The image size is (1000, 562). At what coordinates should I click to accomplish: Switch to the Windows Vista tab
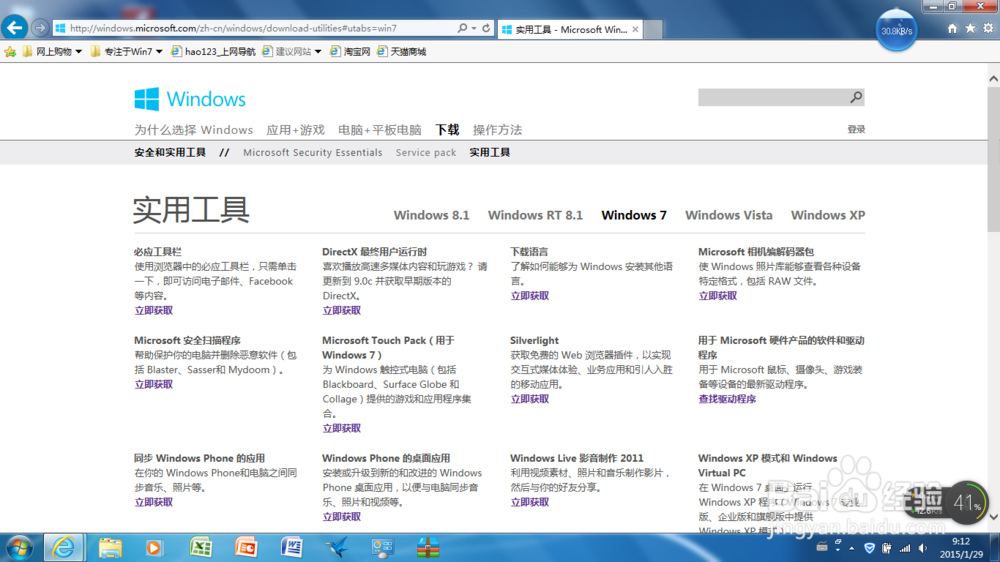click(728, 215)
